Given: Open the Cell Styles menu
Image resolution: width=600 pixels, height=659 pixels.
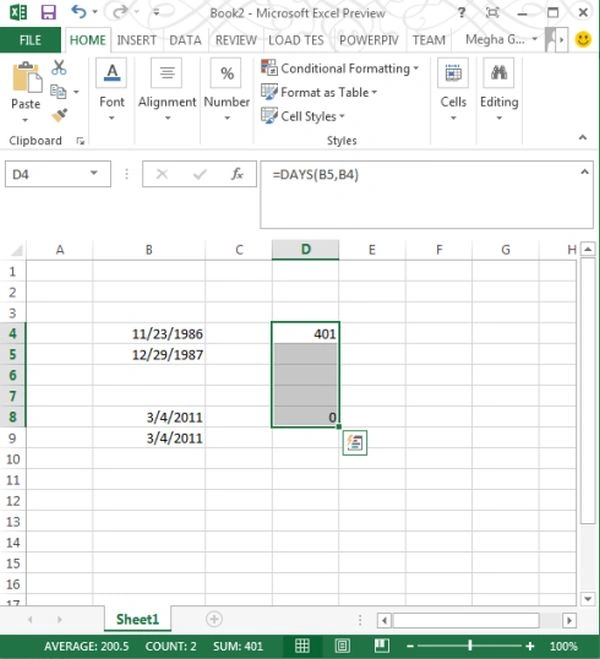Looking at the screenshot, I should [x=303, y=116].
